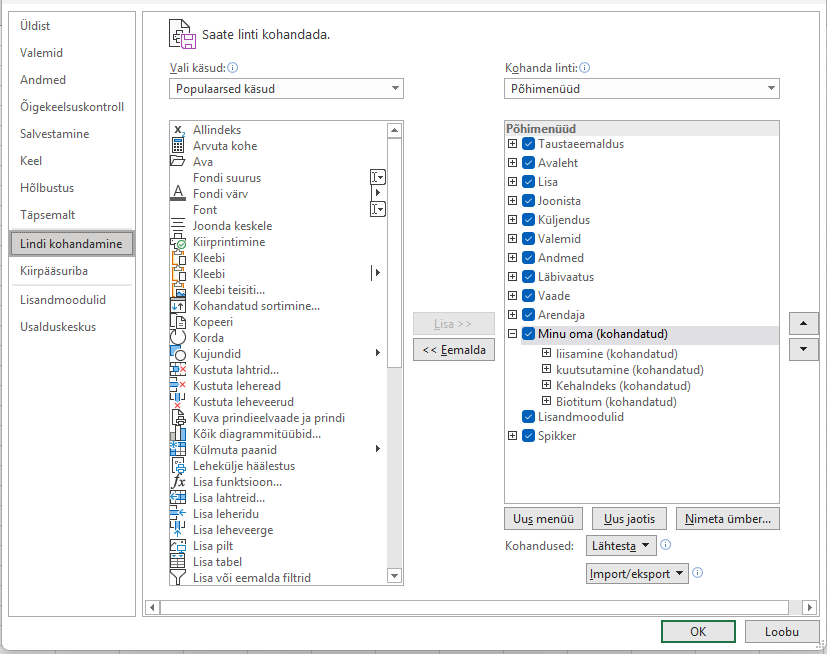Screen dimensions: 827x654
Task: Select the Kiirprintimine icon
Action: [178, 242]
